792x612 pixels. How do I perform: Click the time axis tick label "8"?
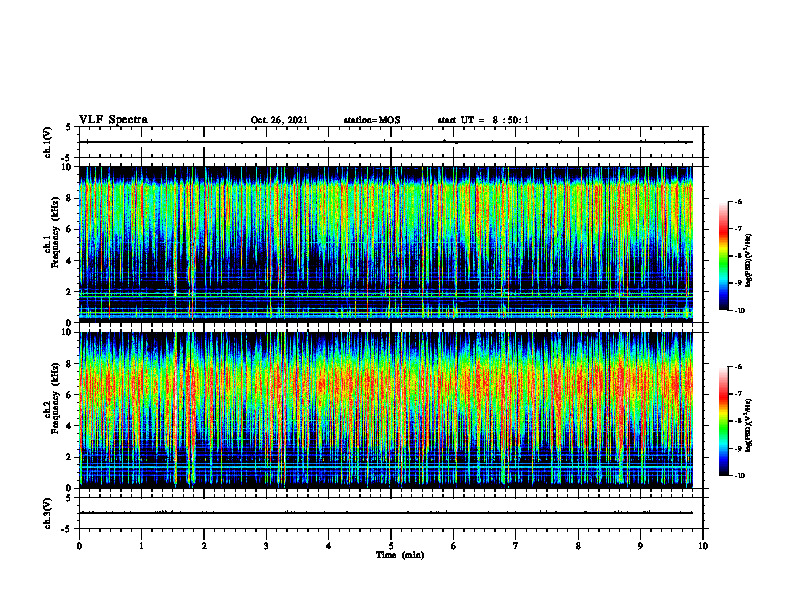(578, 546)
